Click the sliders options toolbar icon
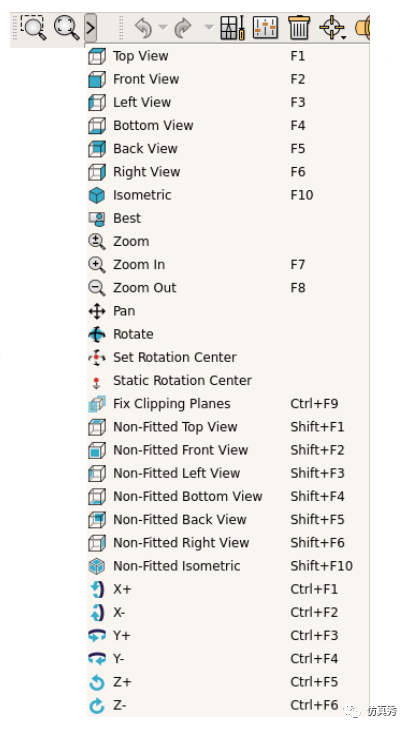The height and width of the screenshot is (729, 409). [x=265, y=27]
